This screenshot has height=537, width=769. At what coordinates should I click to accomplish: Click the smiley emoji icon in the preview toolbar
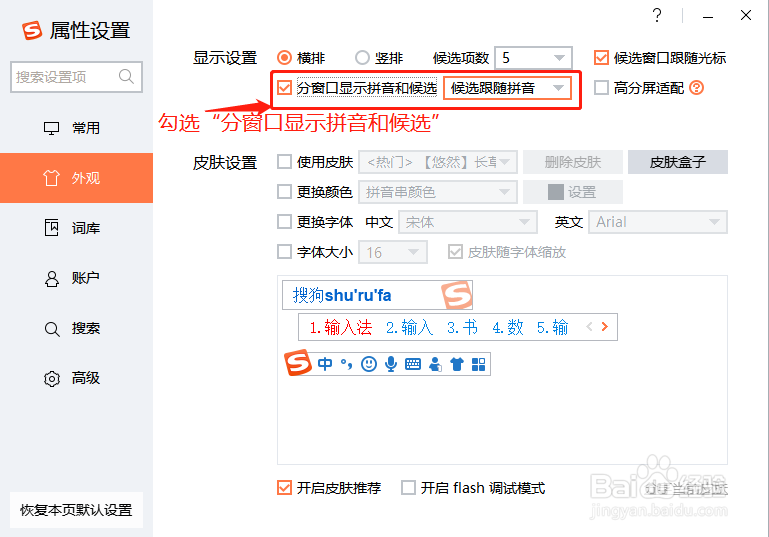click(x=369, y=364)
